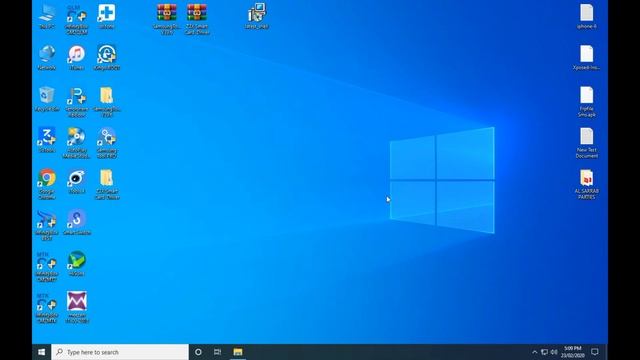Click the Type here to search box
Viewport: 640px width, 360px height.
120,352
